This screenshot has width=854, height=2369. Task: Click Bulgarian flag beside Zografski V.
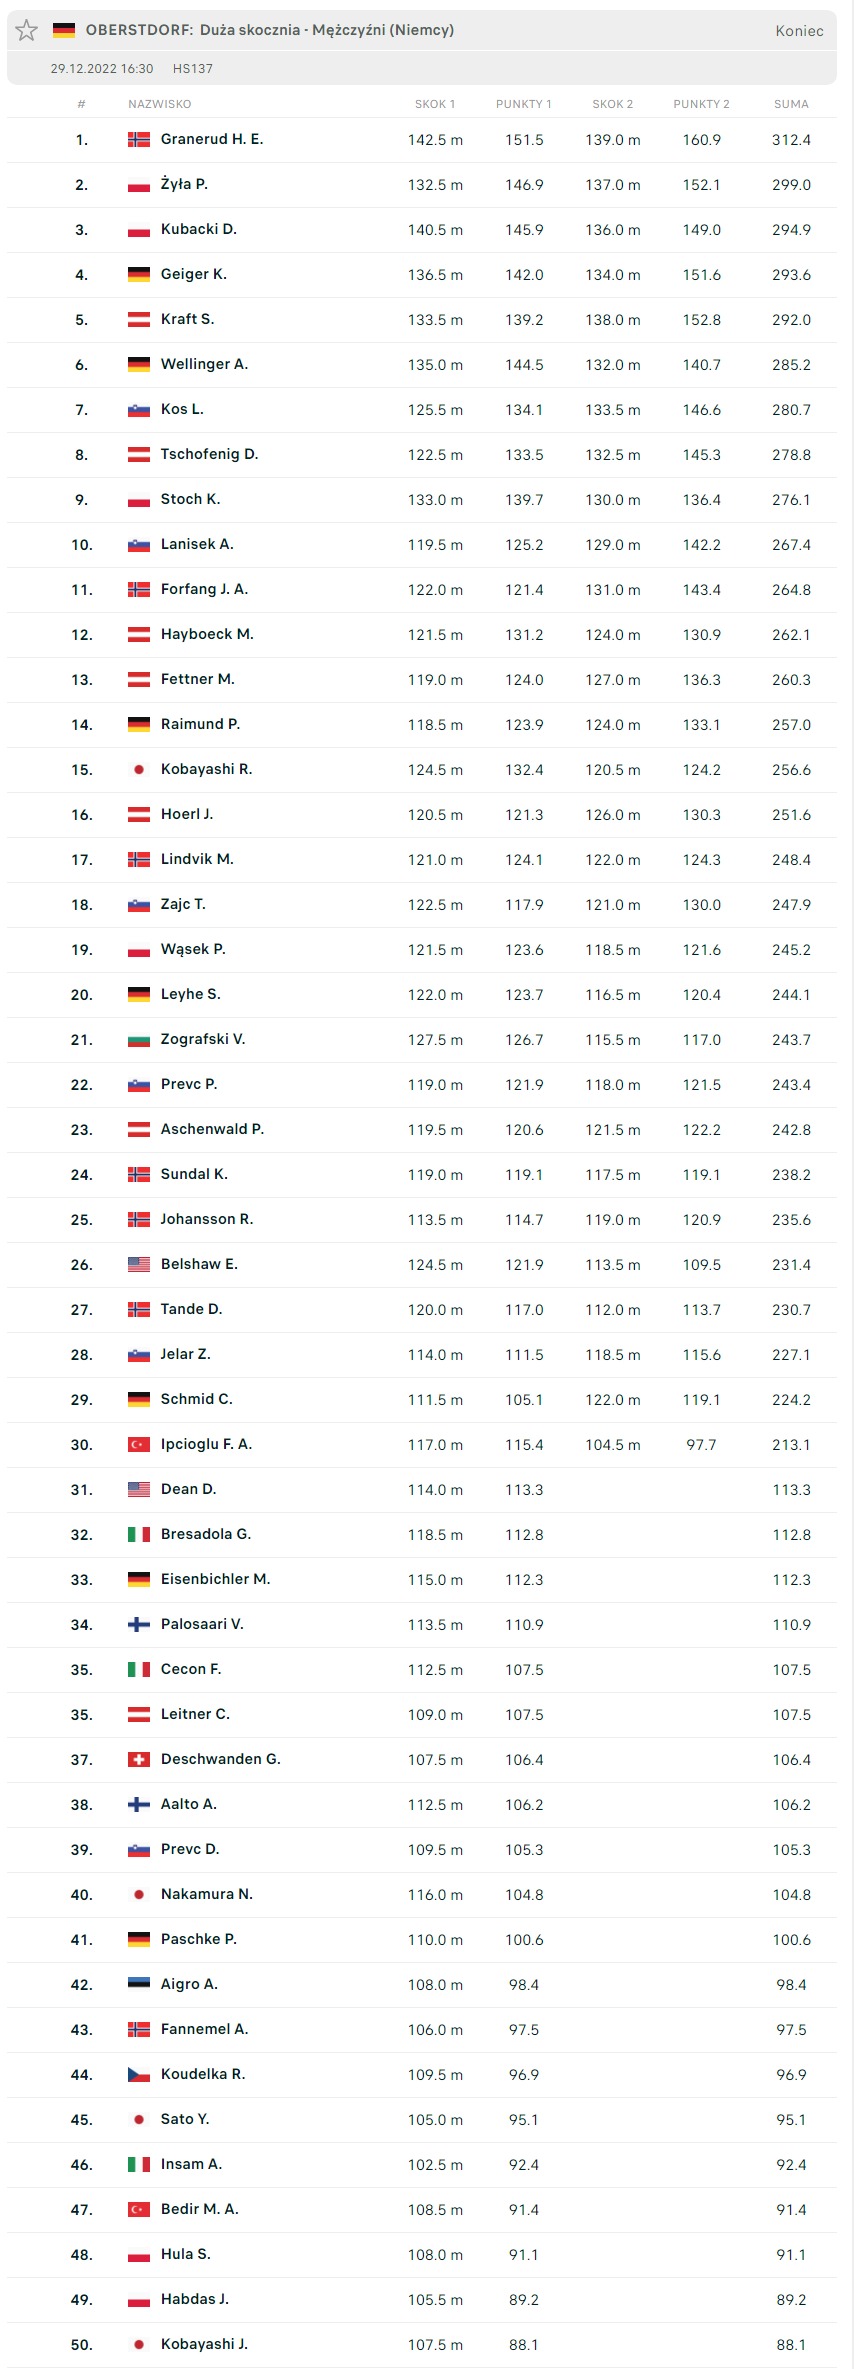139,1039
